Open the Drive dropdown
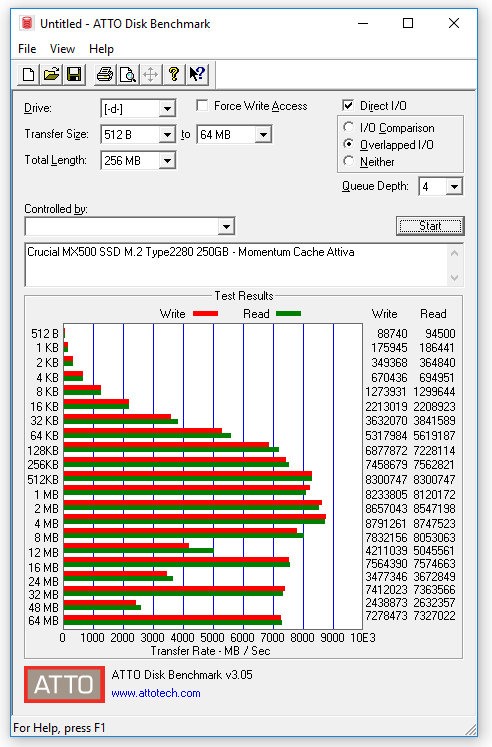Screen dimensions: 492x747 click(x=167, y=109)
